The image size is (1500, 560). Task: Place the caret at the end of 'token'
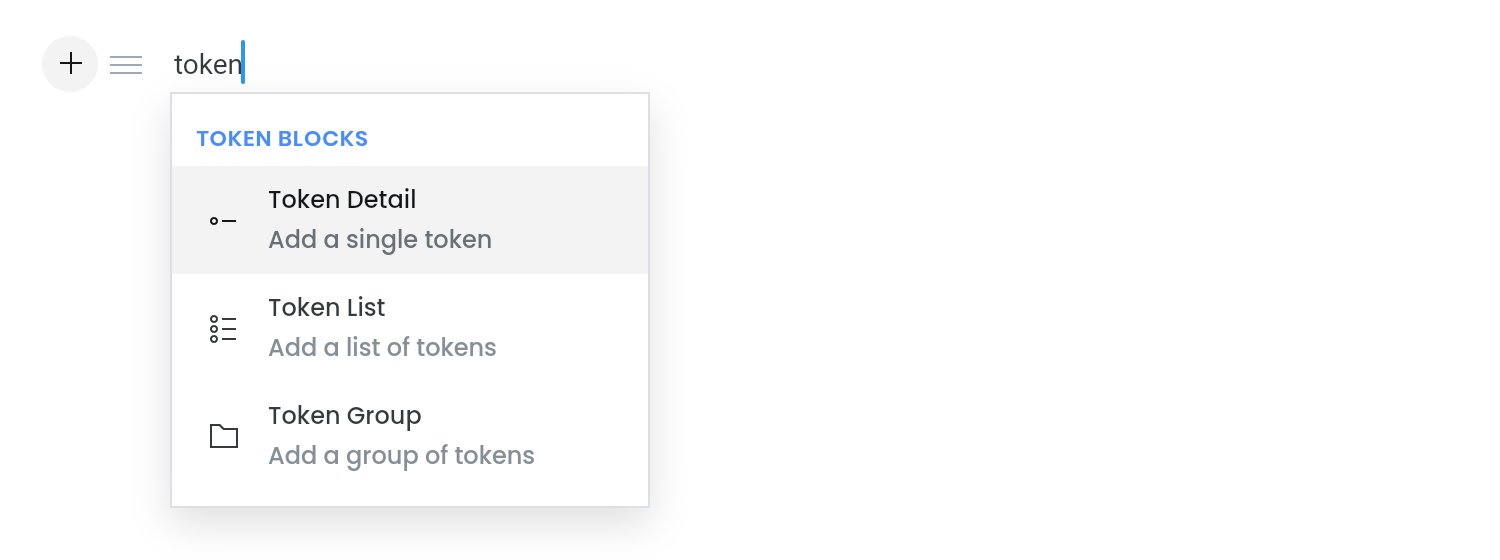(243, 65)
